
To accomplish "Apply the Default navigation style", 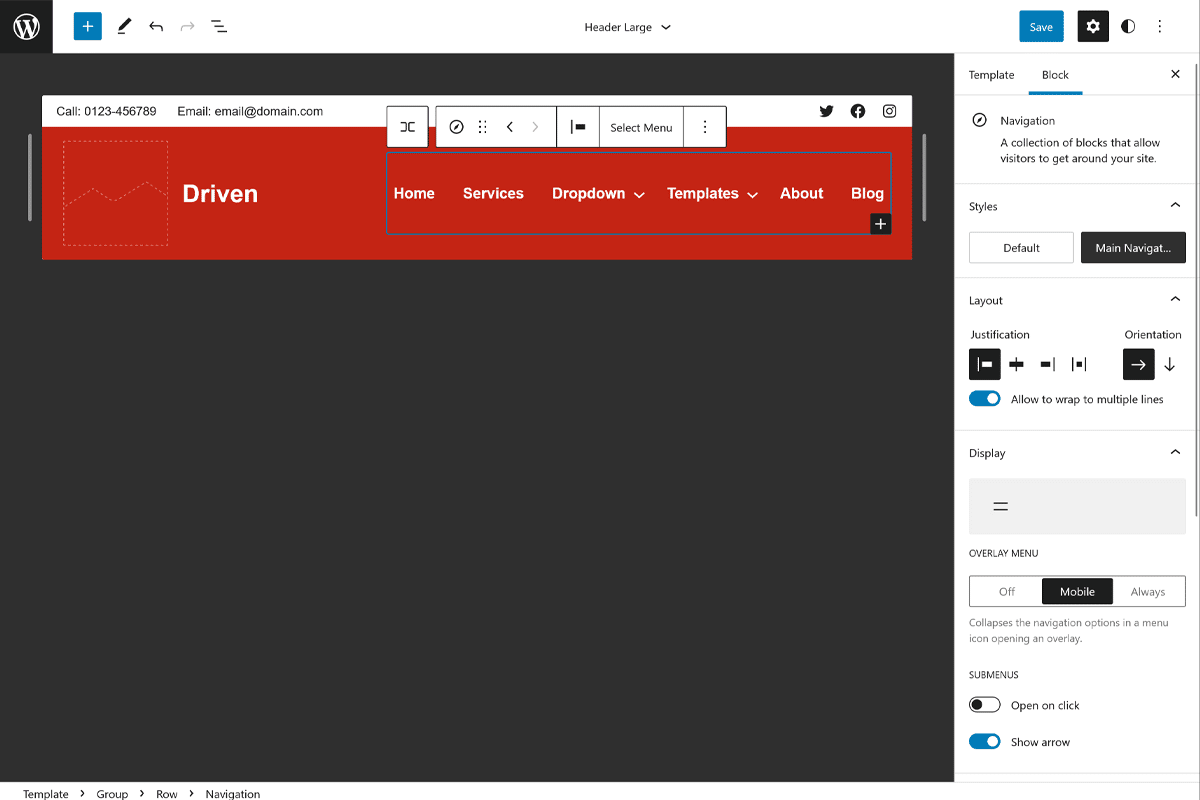I will tap(1021, 248).
